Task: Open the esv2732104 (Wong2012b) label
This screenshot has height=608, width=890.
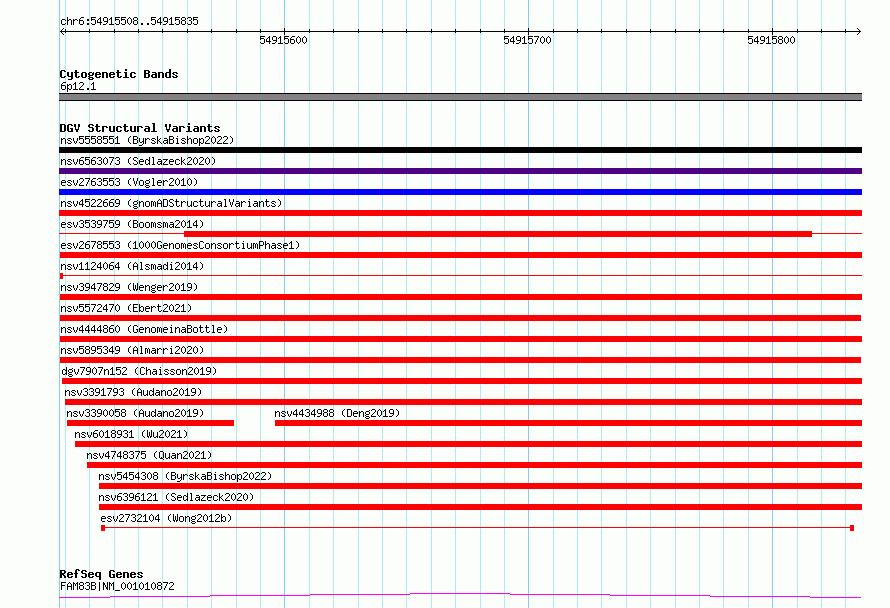Action: point(166,518)
